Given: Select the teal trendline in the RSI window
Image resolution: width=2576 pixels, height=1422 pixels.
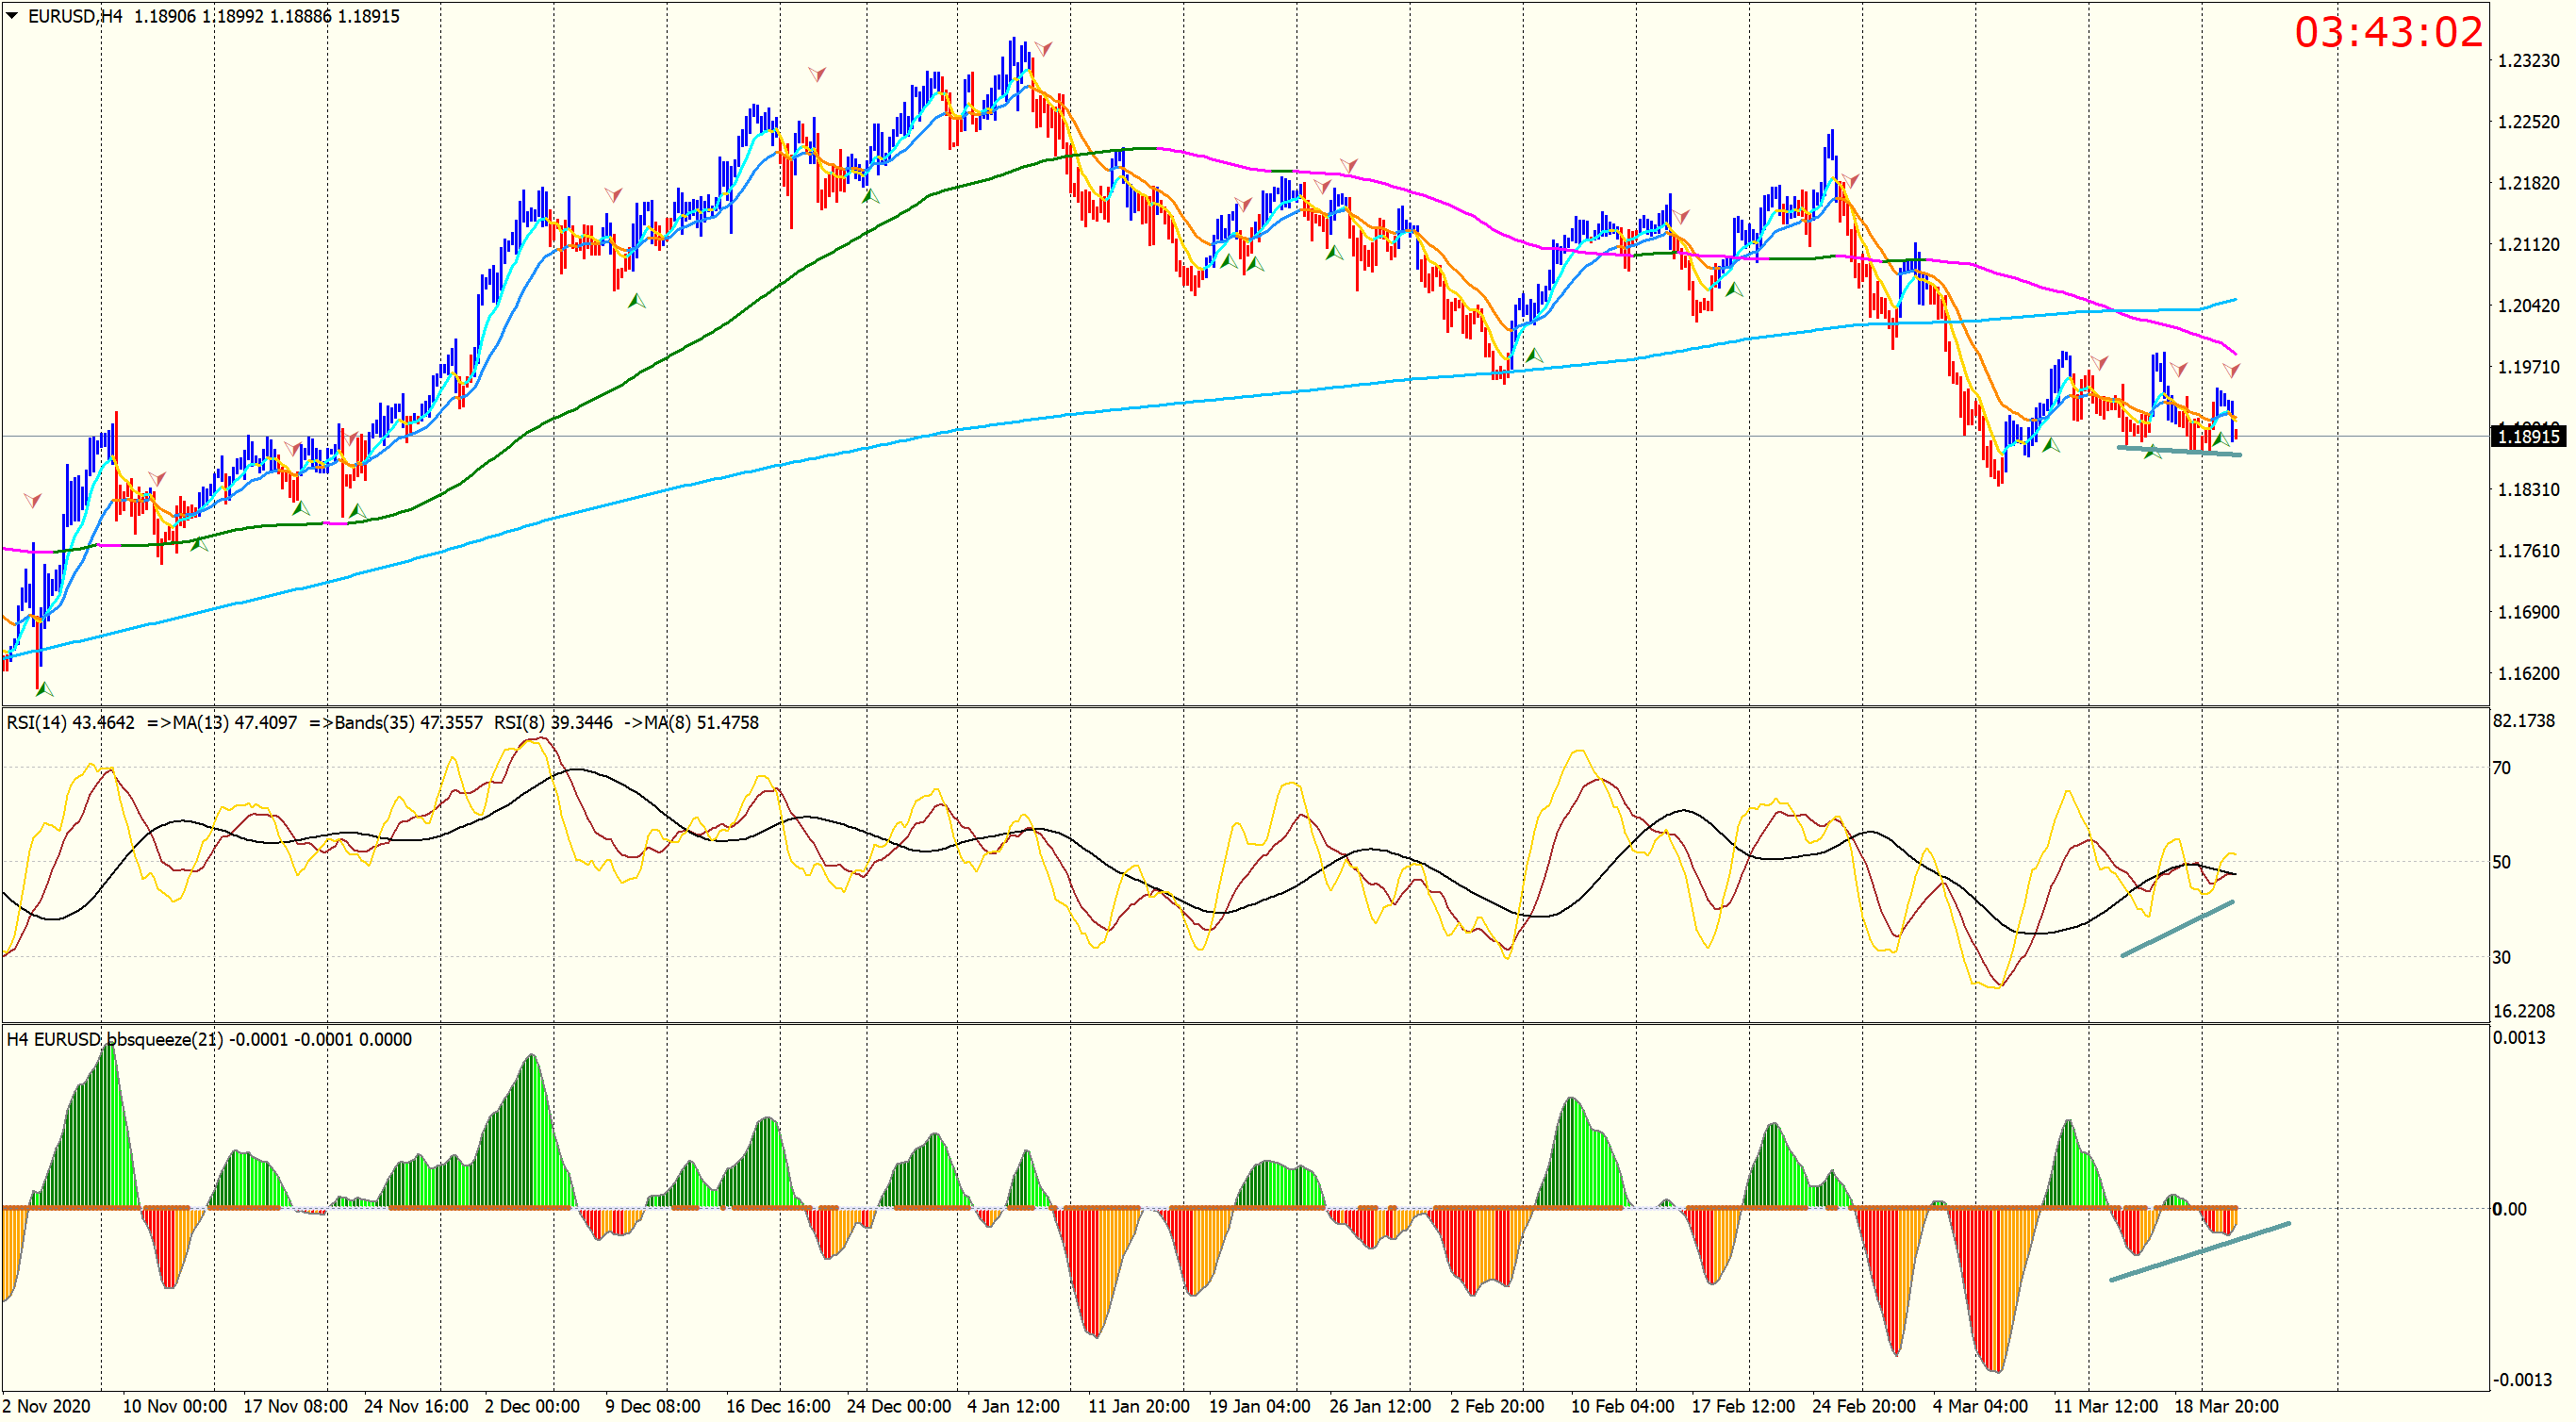Looking at the screenshot, I should (2177, 929).
